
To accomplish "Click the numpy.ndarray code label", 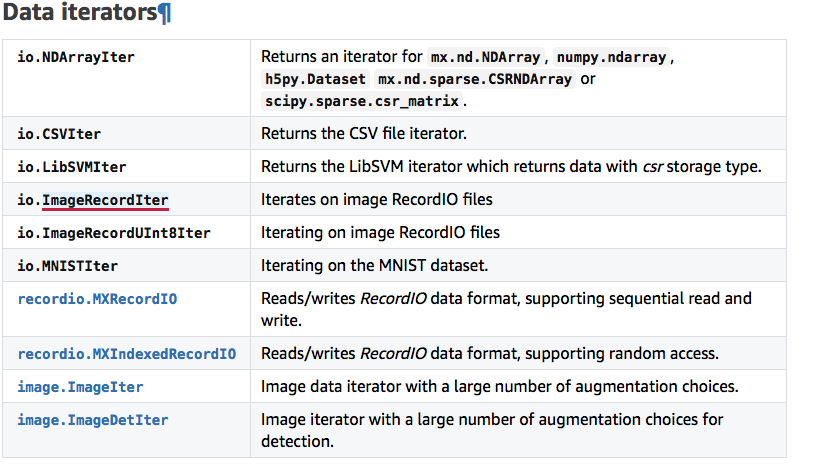I will tap(612, 58).
